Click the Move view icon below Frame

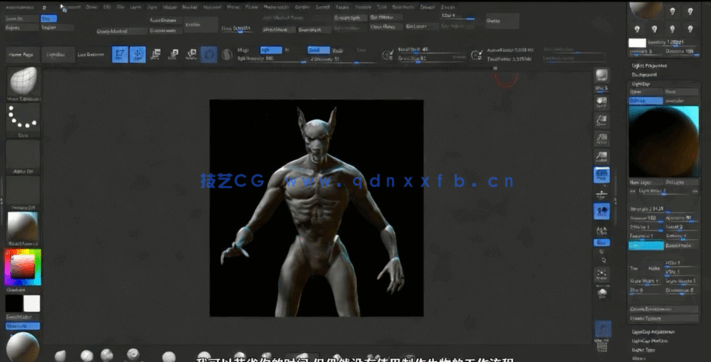(x=602, y=293)
